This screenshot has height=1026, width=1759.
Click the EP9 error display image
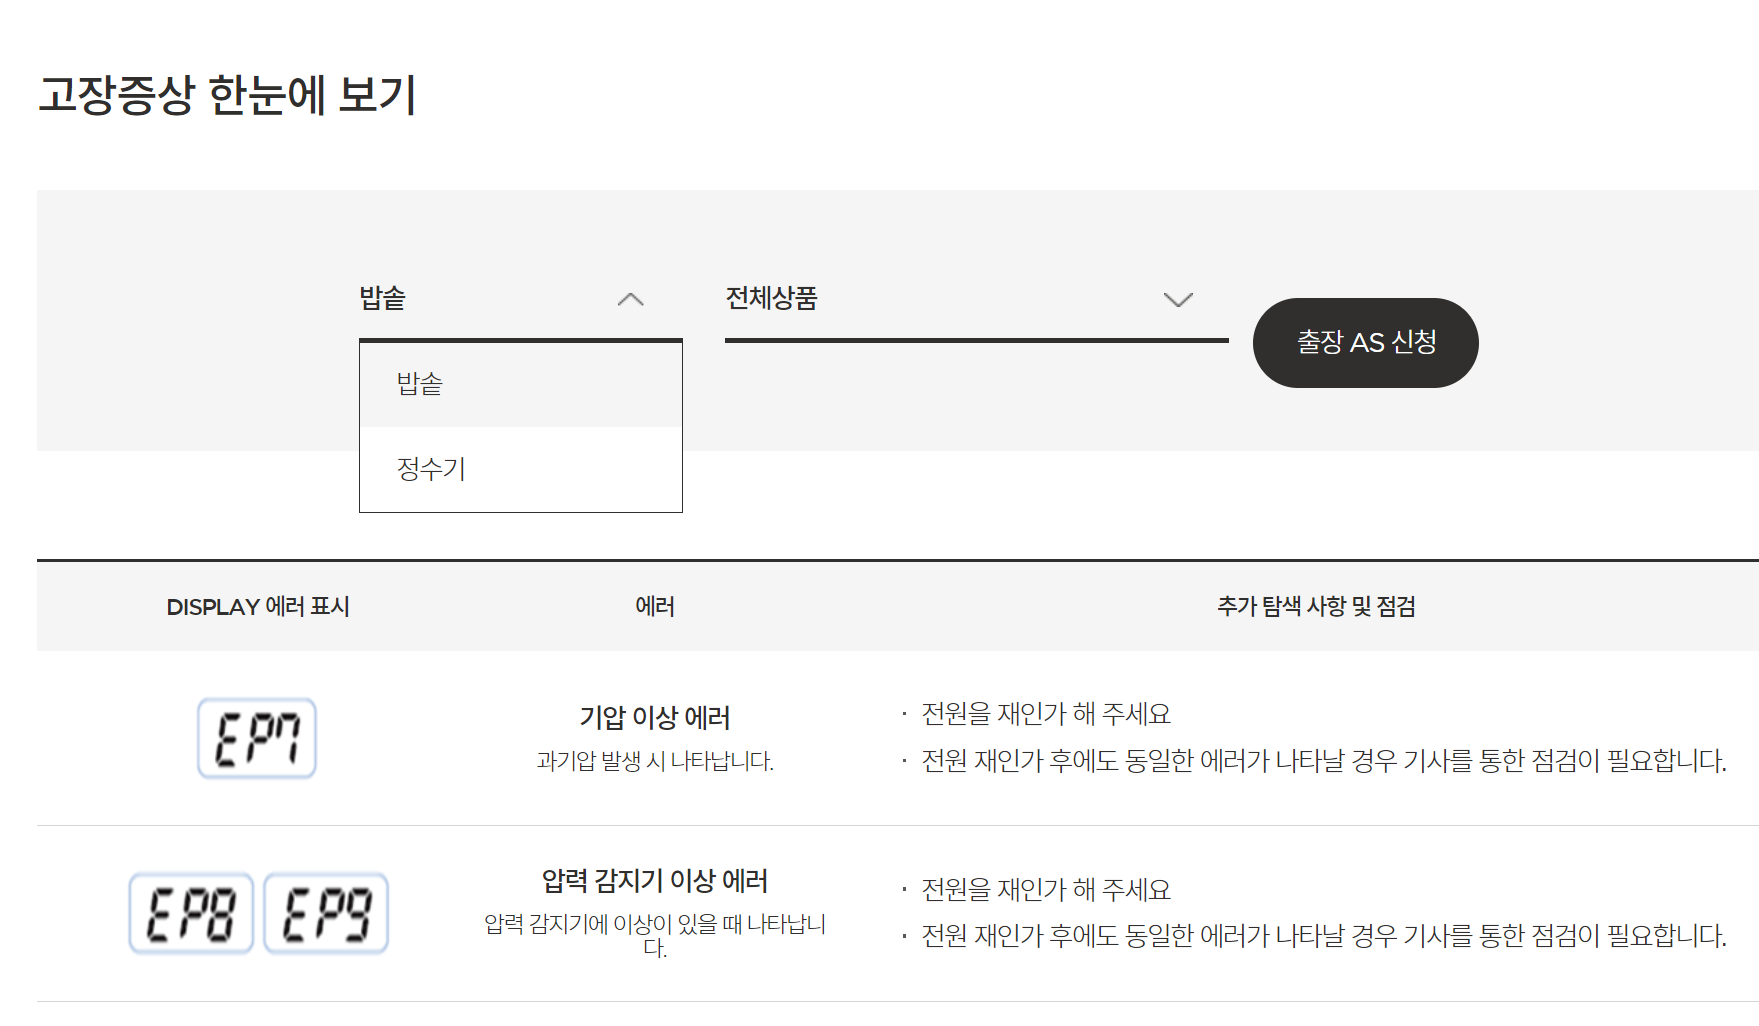click(x=327, y=913)
